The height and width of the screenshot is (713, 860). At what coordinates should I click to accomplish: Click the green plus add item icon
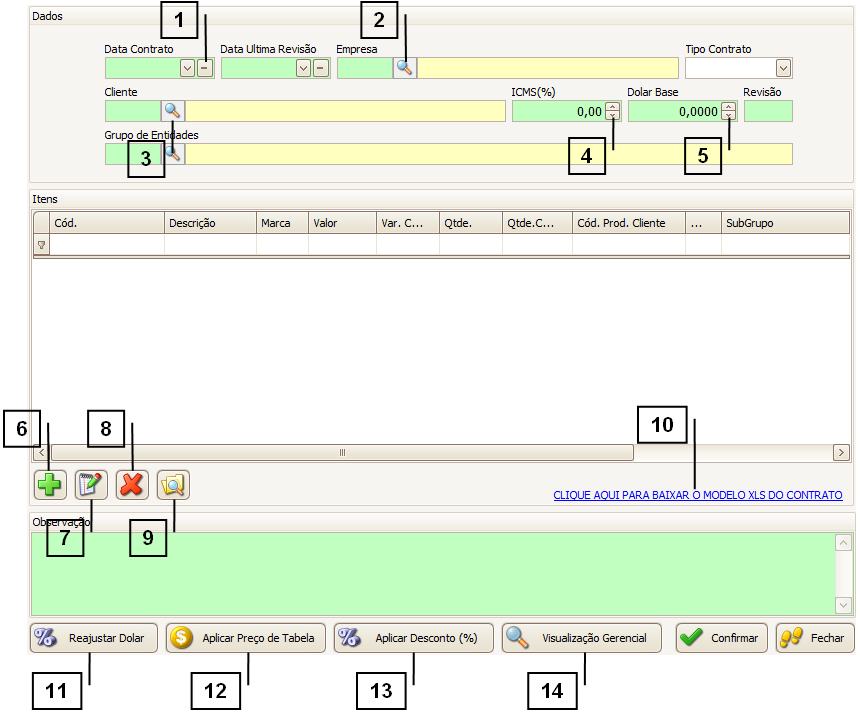pyautogui.click(x=49, y=485)
